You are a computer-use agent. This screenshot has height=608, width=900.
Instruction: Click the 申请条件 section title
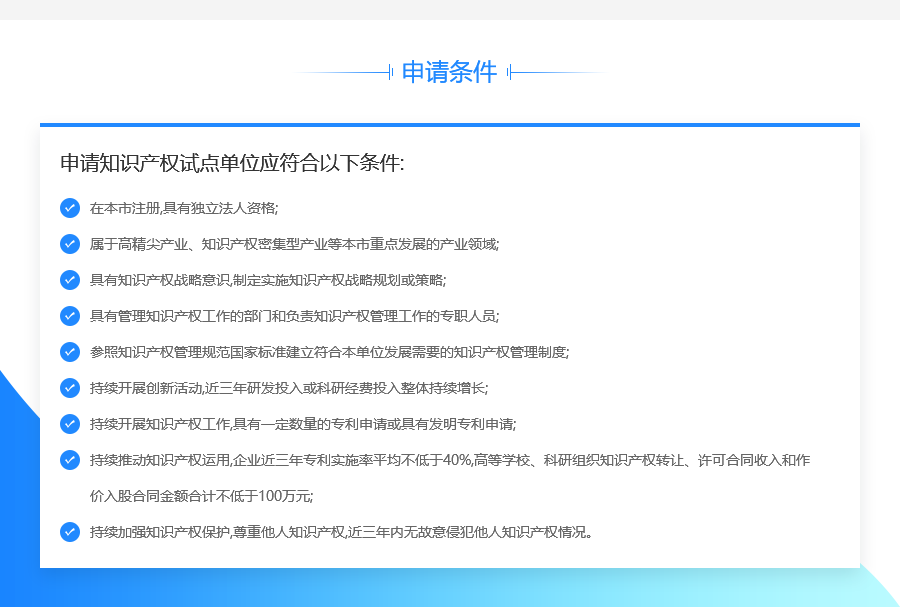[x=449, y=72]
